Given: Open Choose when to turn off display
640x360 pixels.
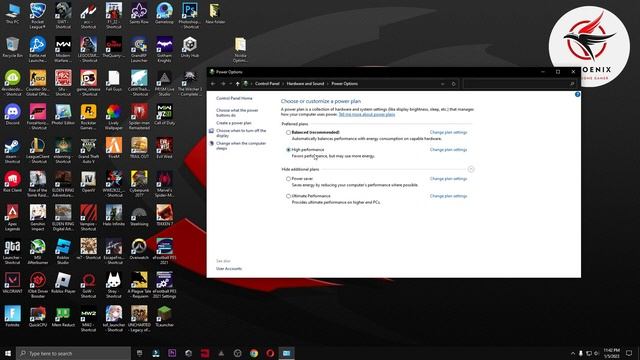Looking at the screenshot, I should (x=241, y=133).
